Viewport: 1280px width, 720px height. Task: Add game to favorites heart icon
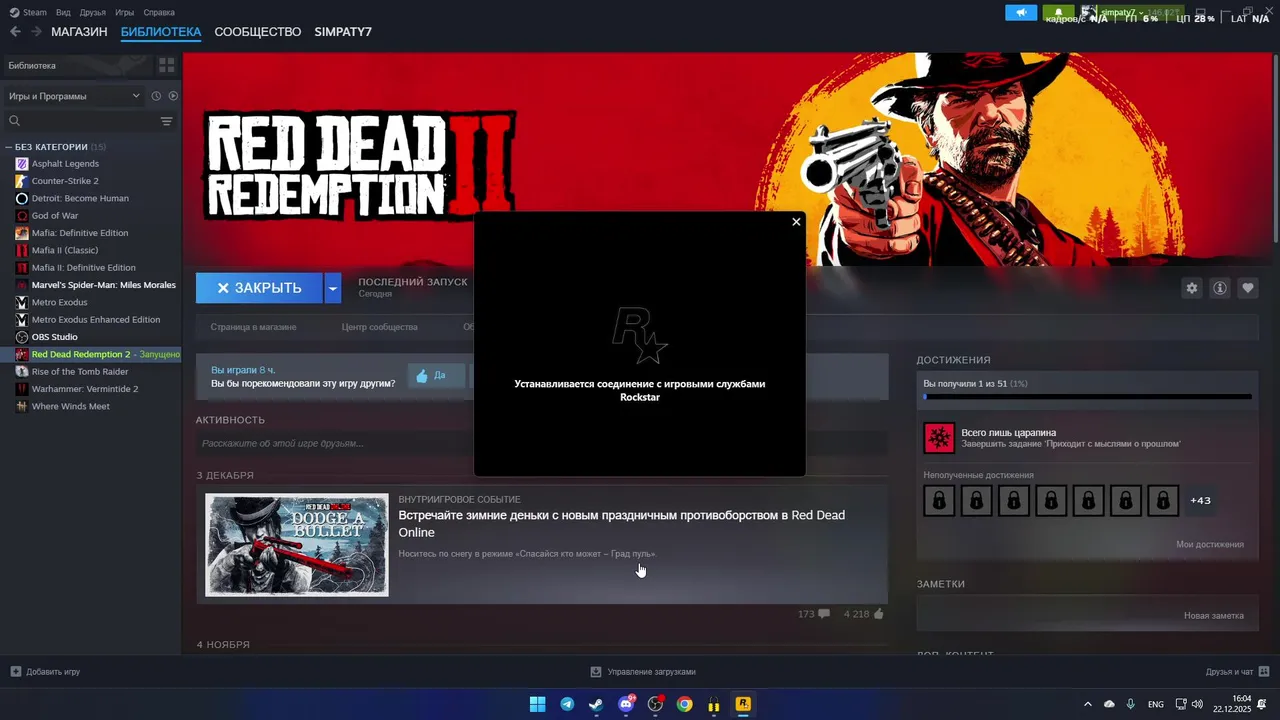tap(1247, 288)
